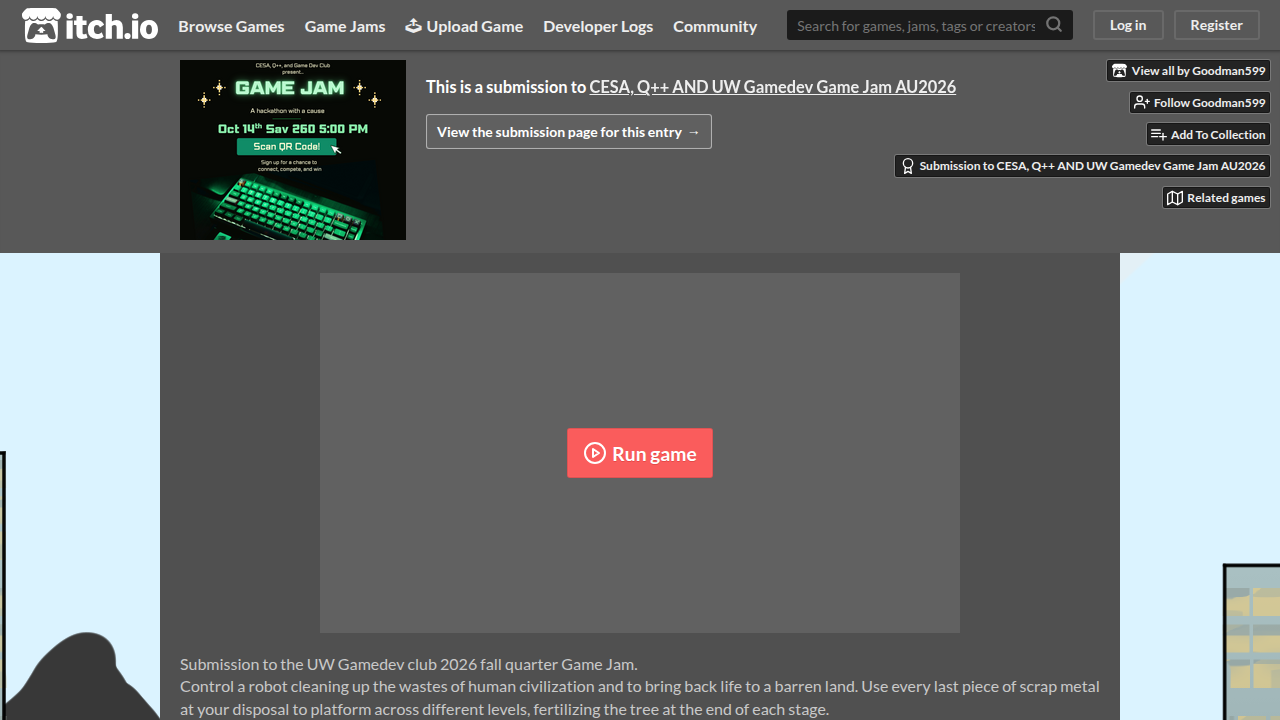Click the Game Jam poster thumbnail
1280x720 pixels.
point(293,150)
